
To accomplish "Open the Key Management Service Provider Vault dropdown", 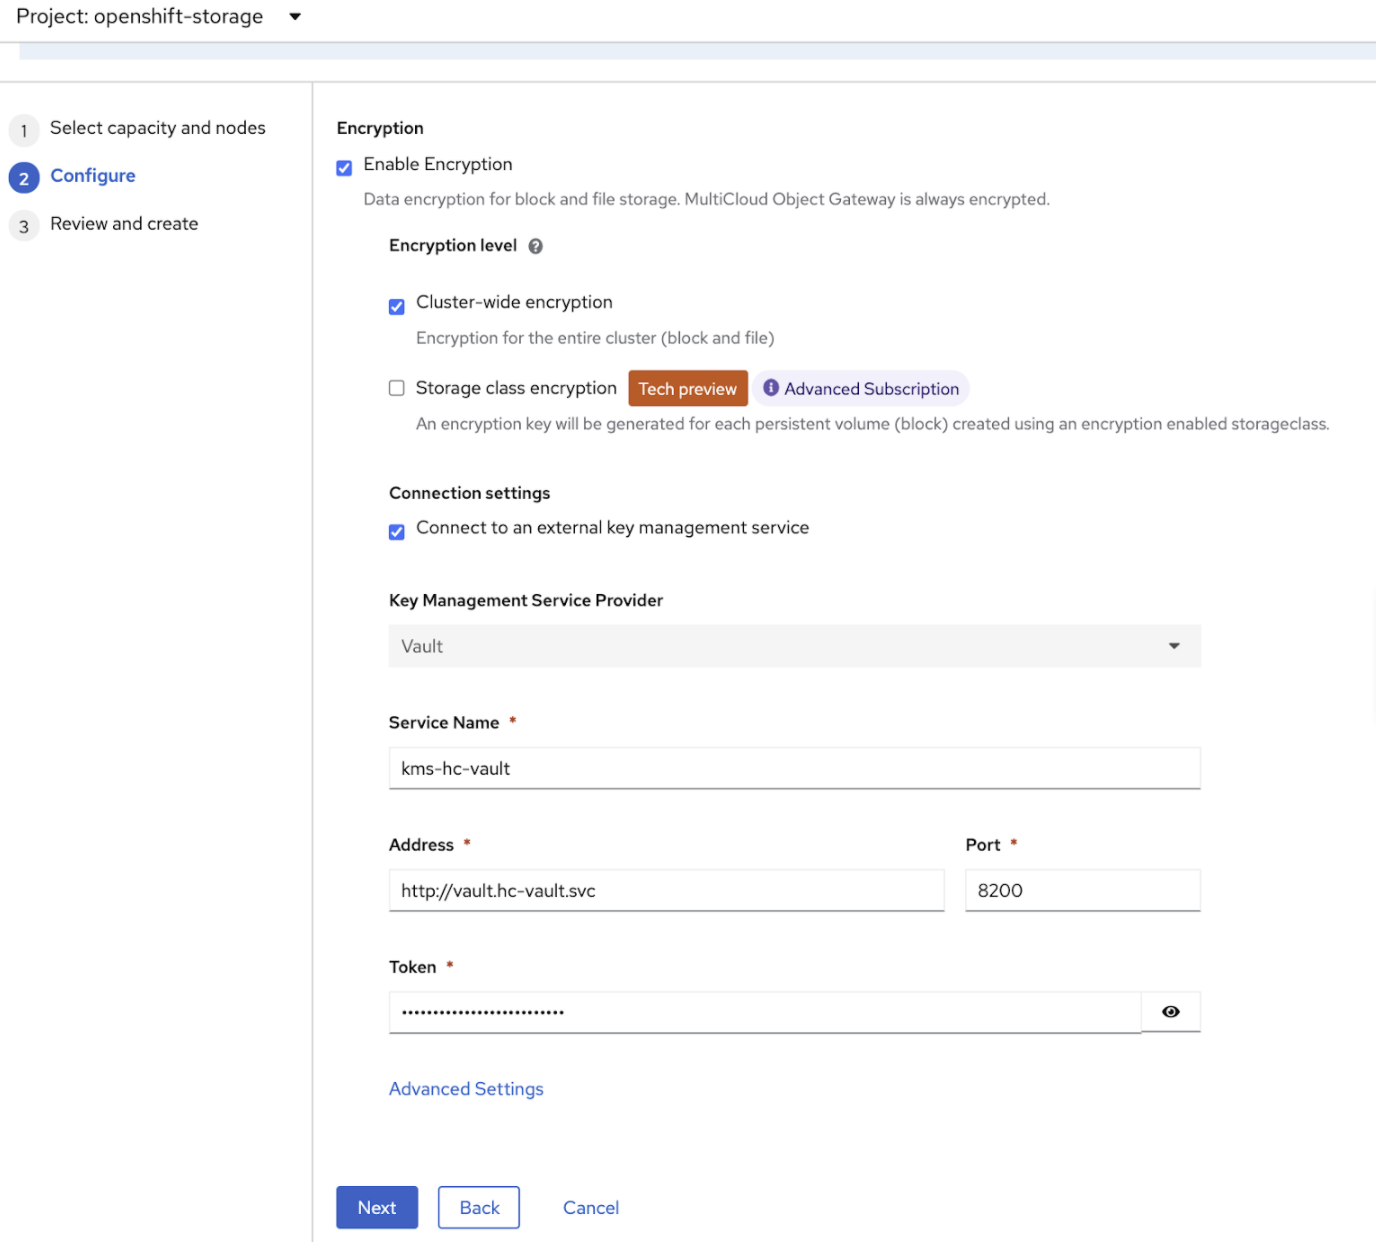I will tap(795, 646).
